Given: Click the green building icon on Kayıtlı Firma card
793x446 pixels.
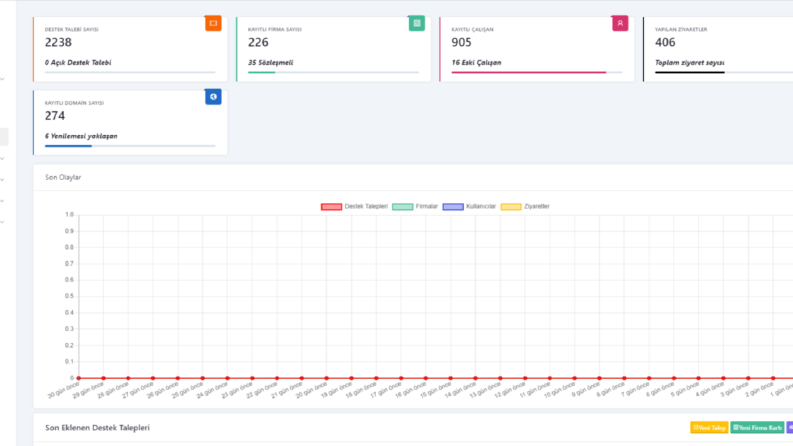Looking at the screenshot, I should coord(417,23).
